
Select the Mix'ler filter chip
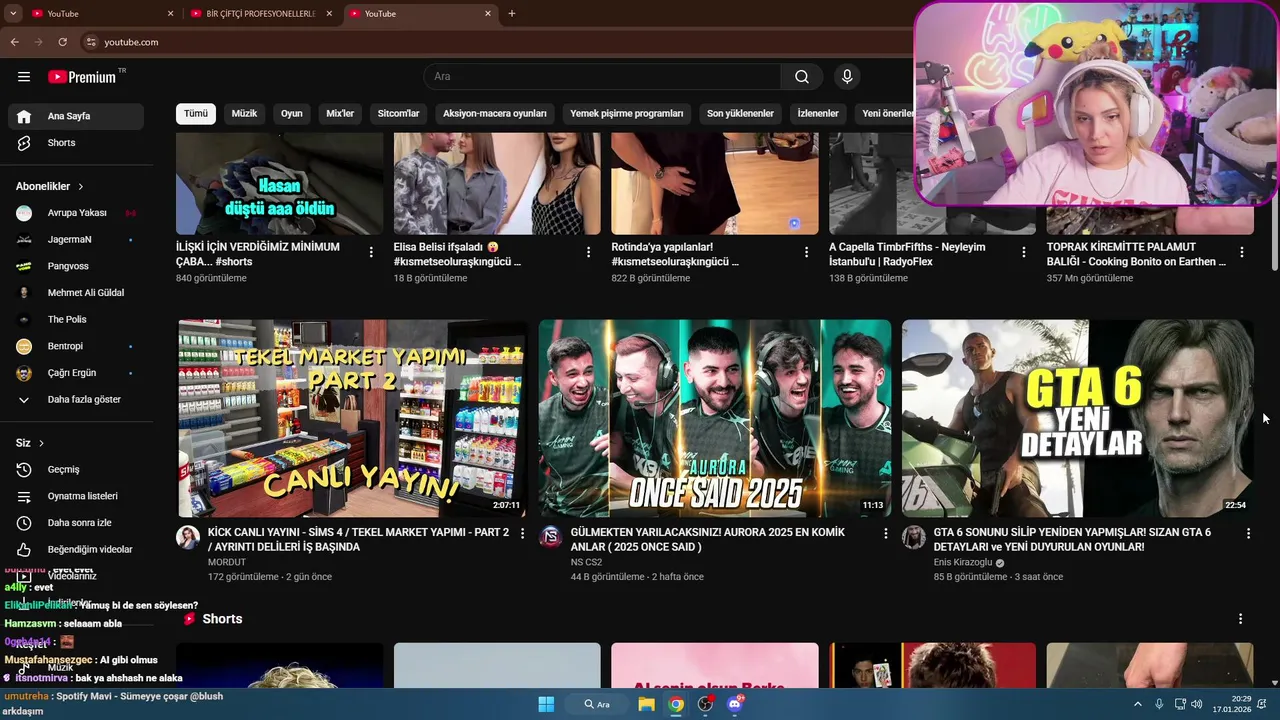point(340,114)
